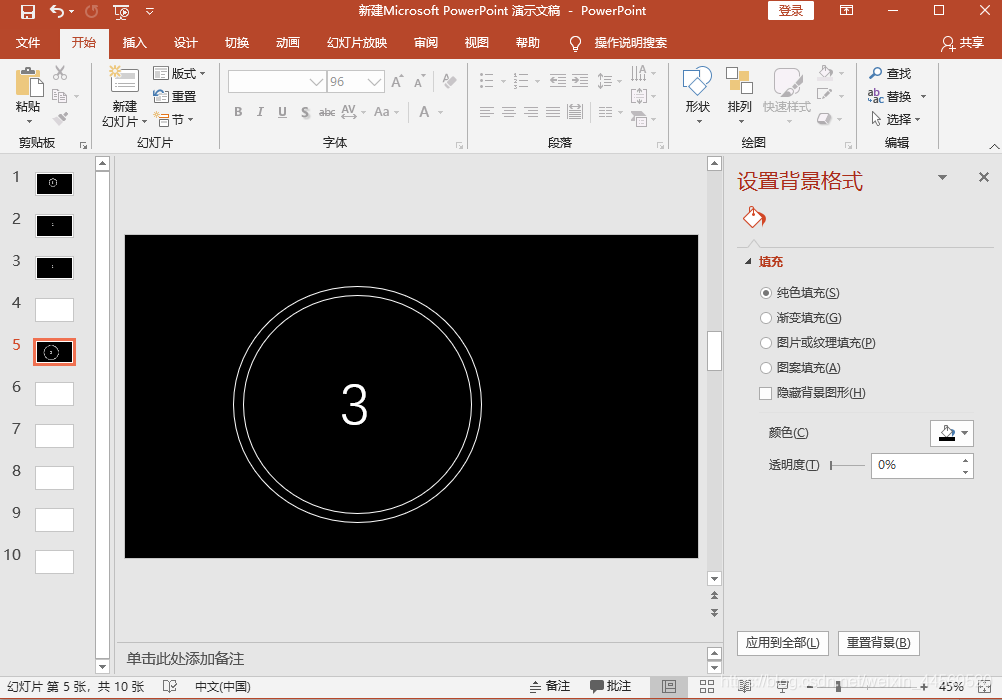The height and width of the screenshot is (700, 1002).
Task: Open the Replace (替换) dropdown arrow
Action: click(923, 97)
